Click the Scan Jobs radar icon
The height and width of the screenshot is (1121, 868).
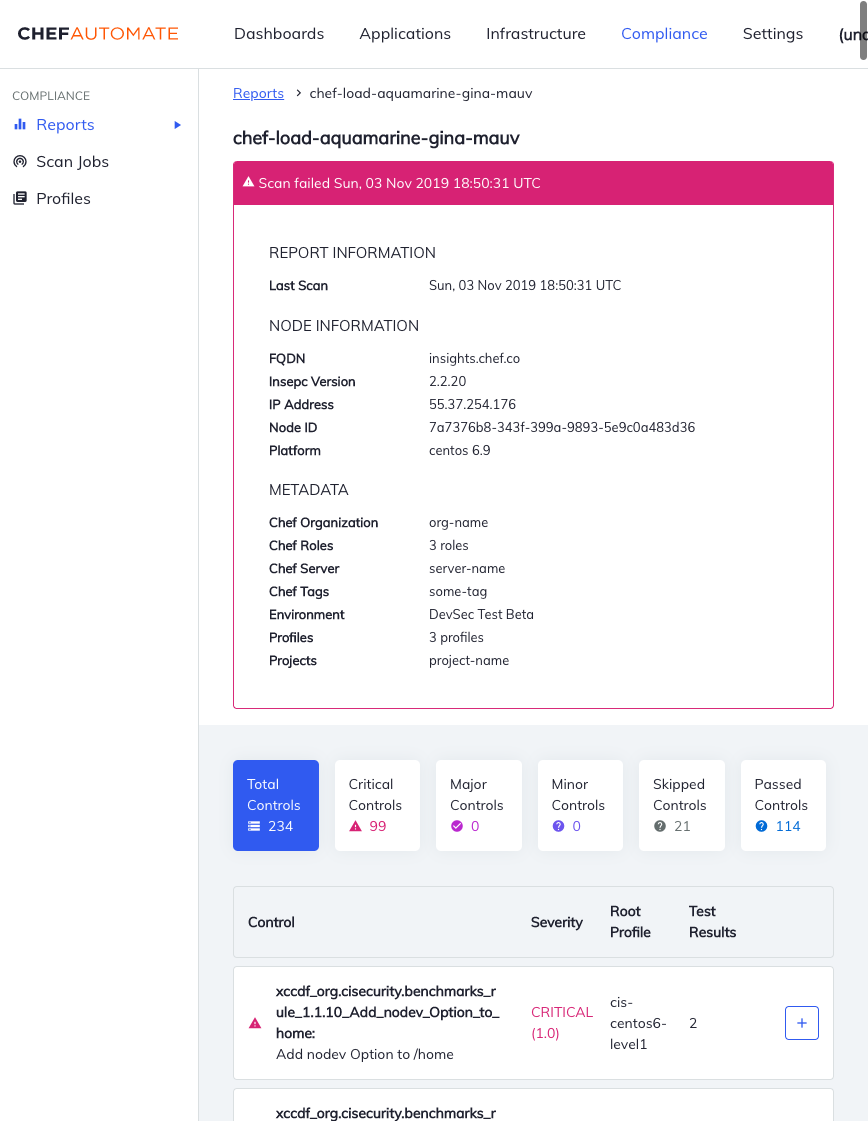click(20, 161)
